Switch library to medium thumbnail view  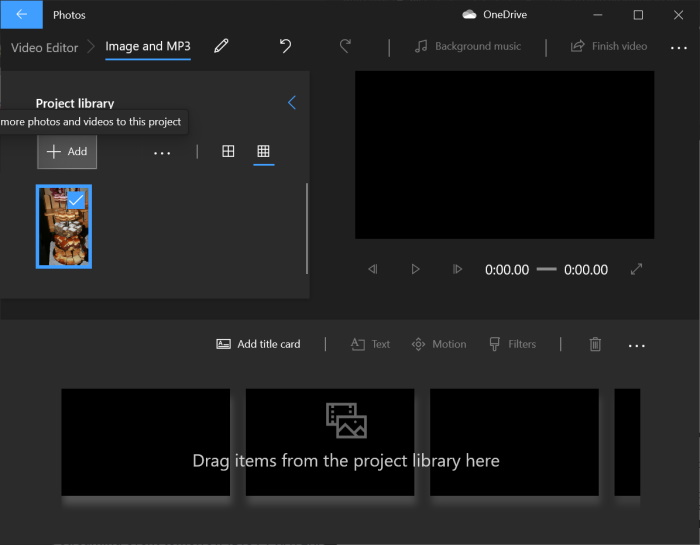tap(228, 151)
